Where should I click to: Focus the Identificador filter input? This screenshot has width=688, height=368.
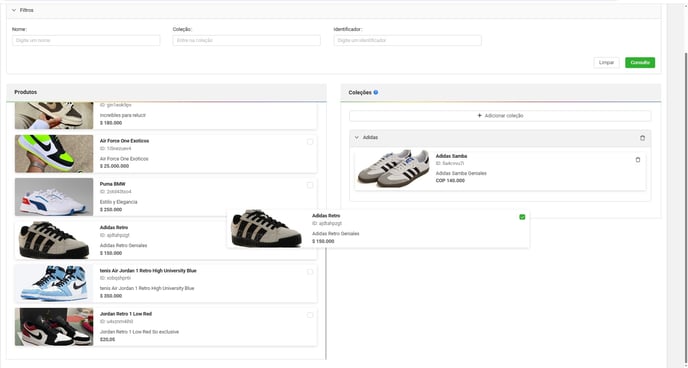coord(407,40)
